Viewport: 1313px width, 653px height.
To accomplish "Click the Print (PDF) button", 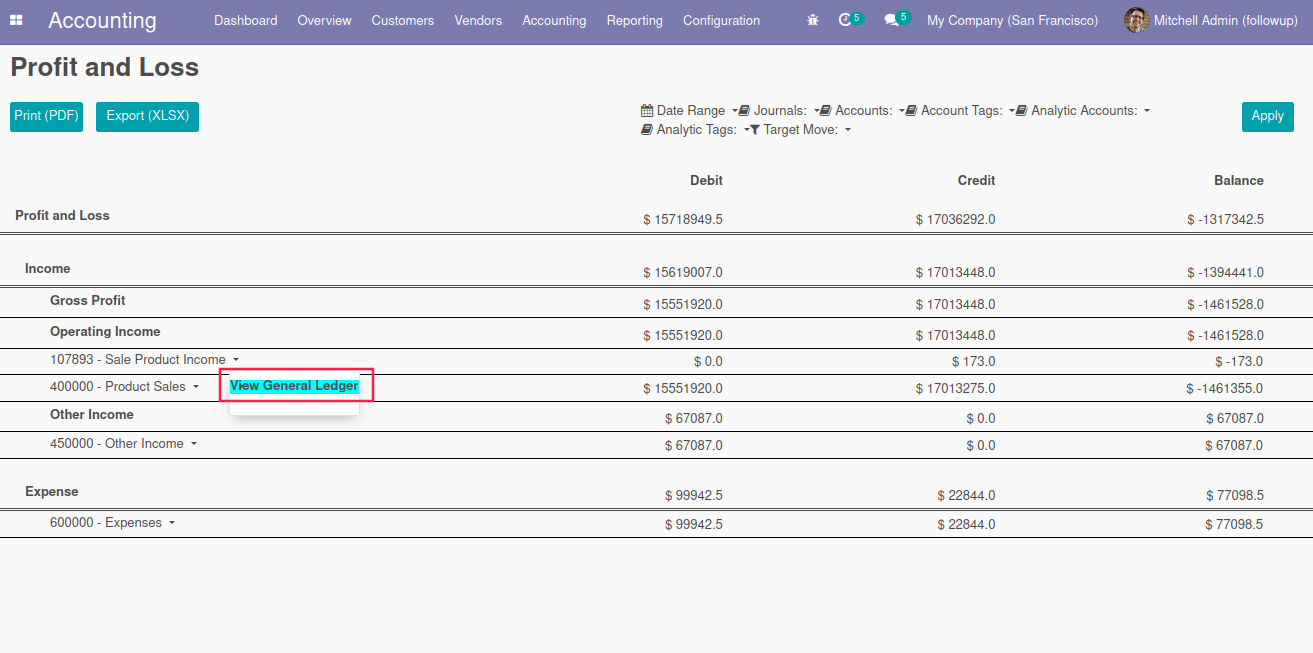I will coord(46,116).
